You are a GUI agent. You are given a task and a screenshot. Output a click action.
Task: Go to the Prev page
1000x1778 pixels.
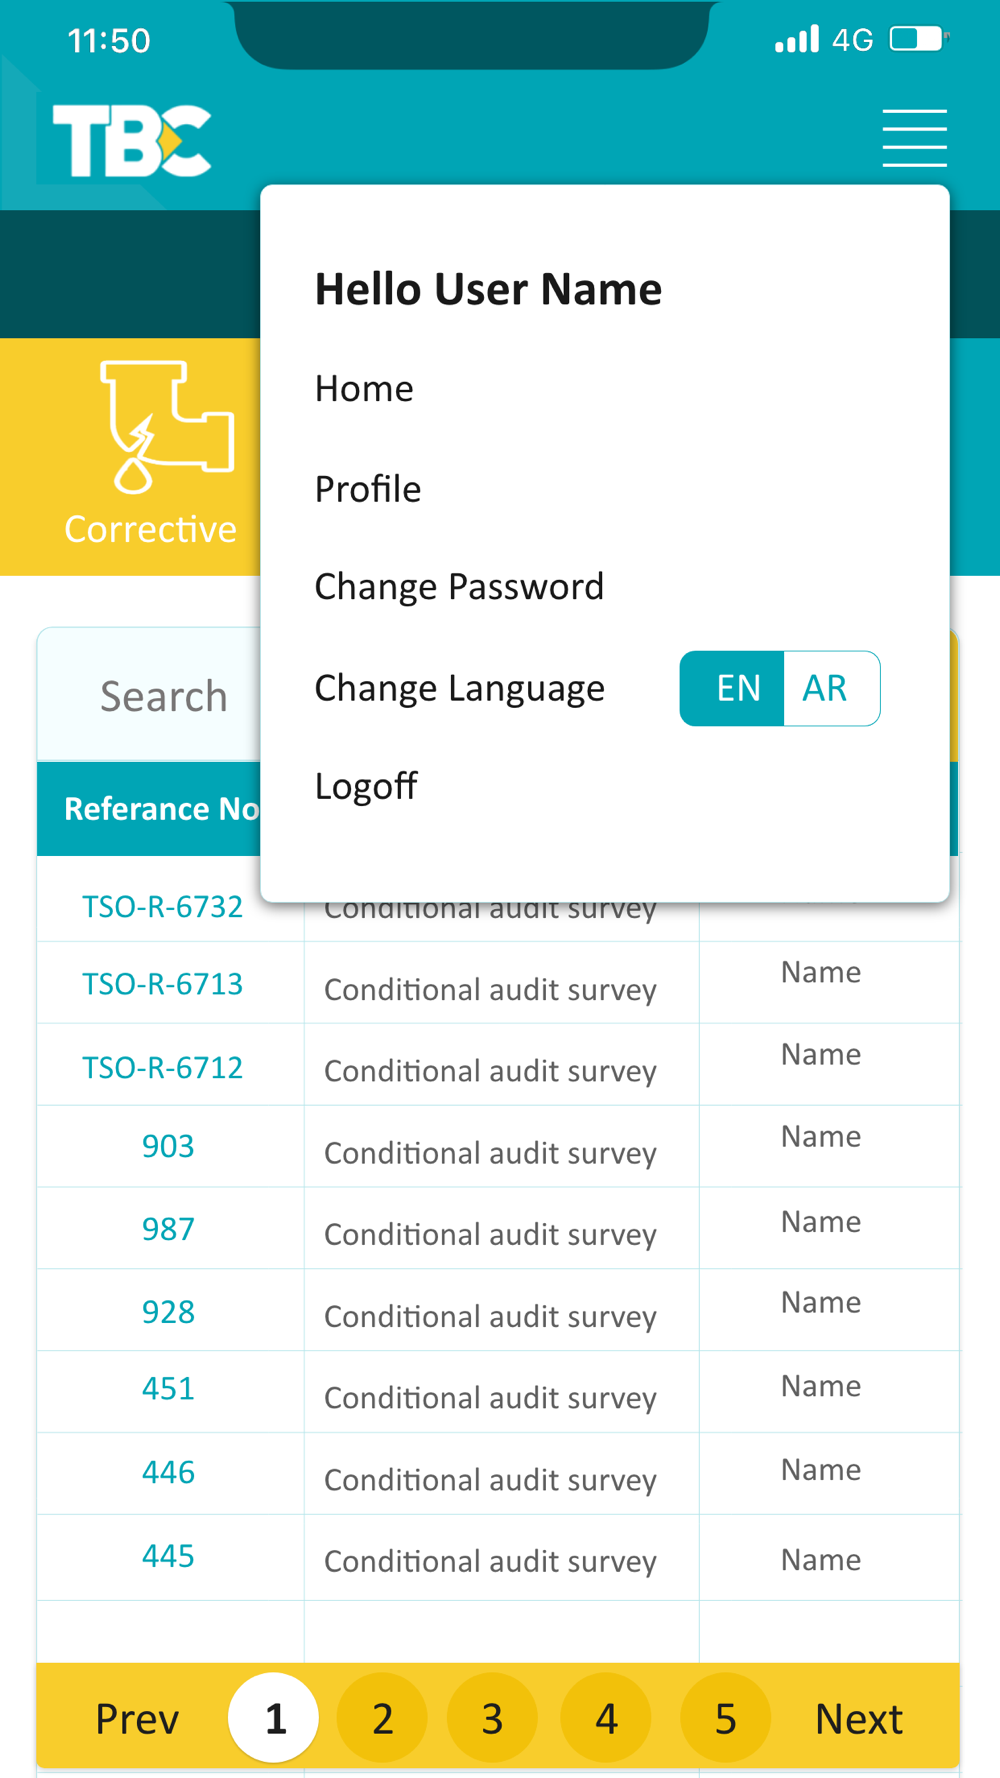pos(137,1719)
